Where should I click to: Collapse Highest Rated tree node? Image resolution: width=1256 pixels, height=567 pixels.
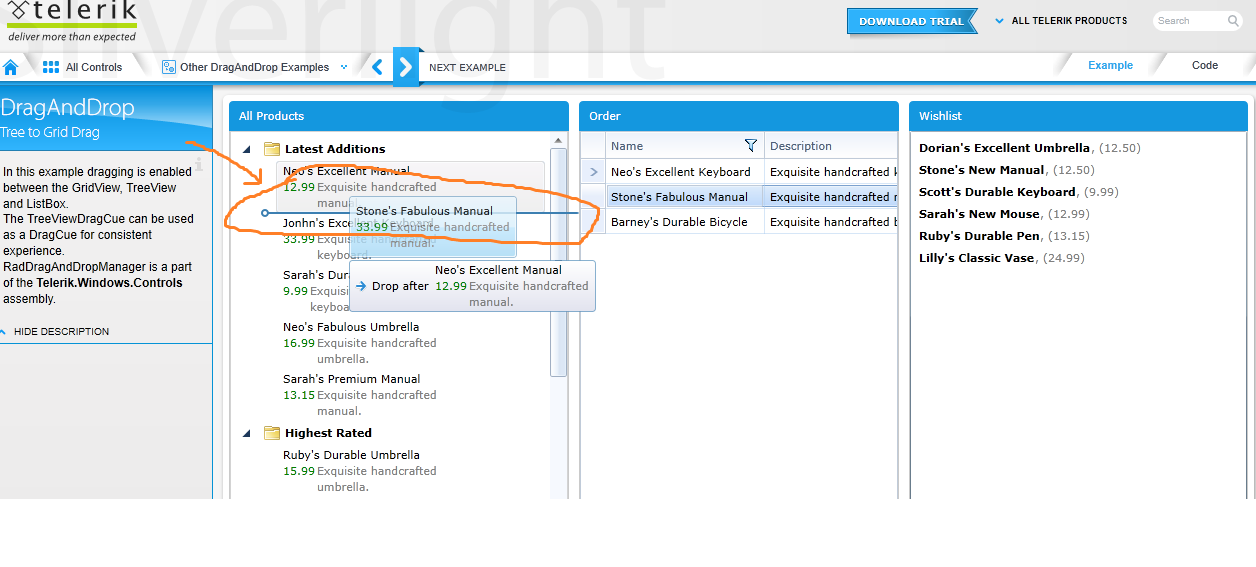247,434
